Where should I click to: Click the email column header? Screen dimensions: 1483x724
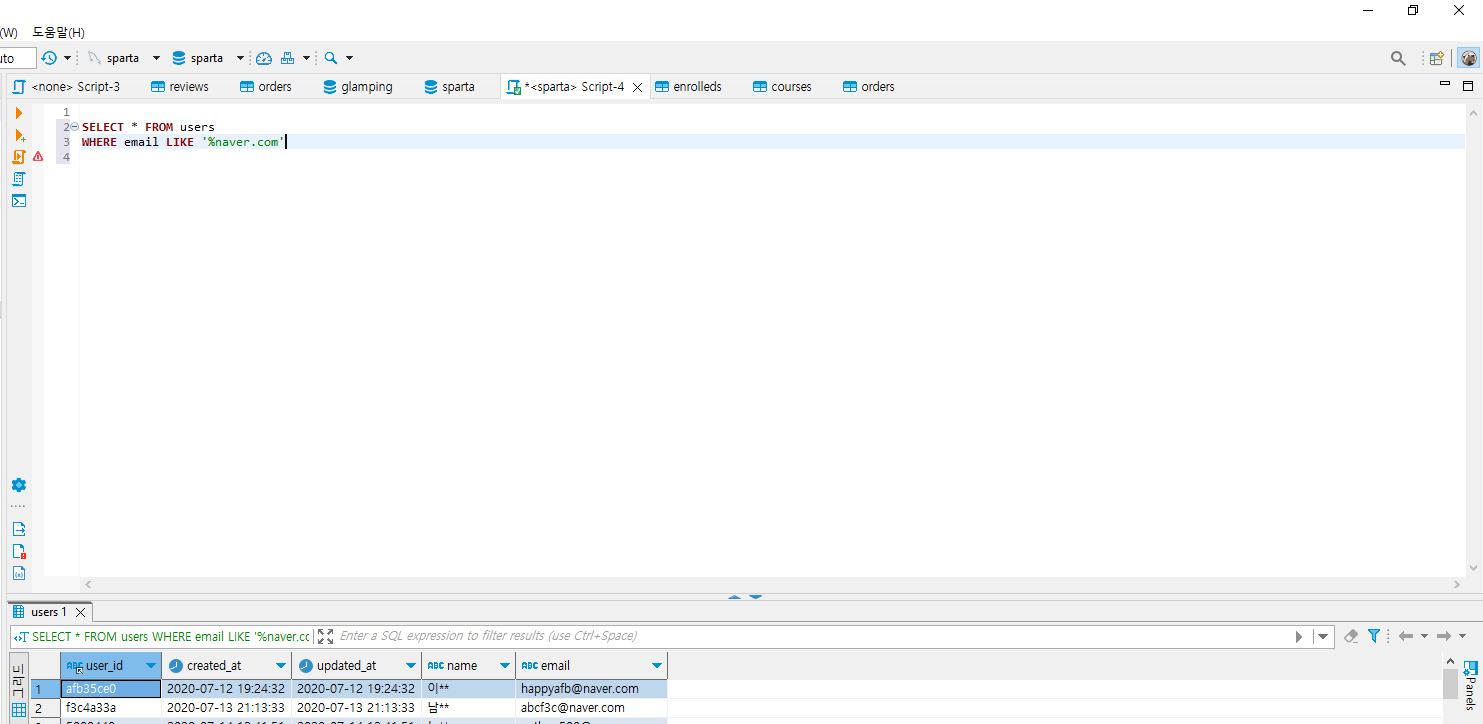click(x=592, y=666)
